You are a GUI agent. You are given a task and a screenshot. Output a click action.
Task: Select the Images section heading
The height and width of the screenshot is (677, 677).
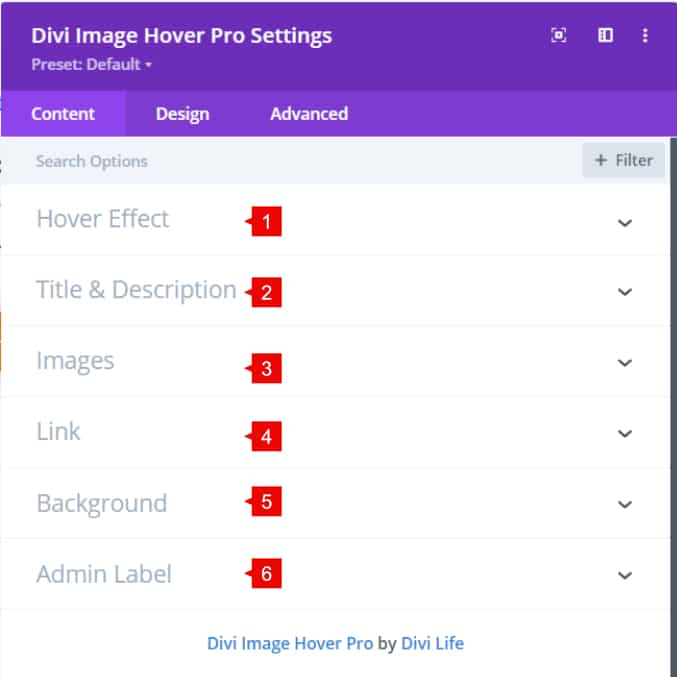tap(75, 361)
